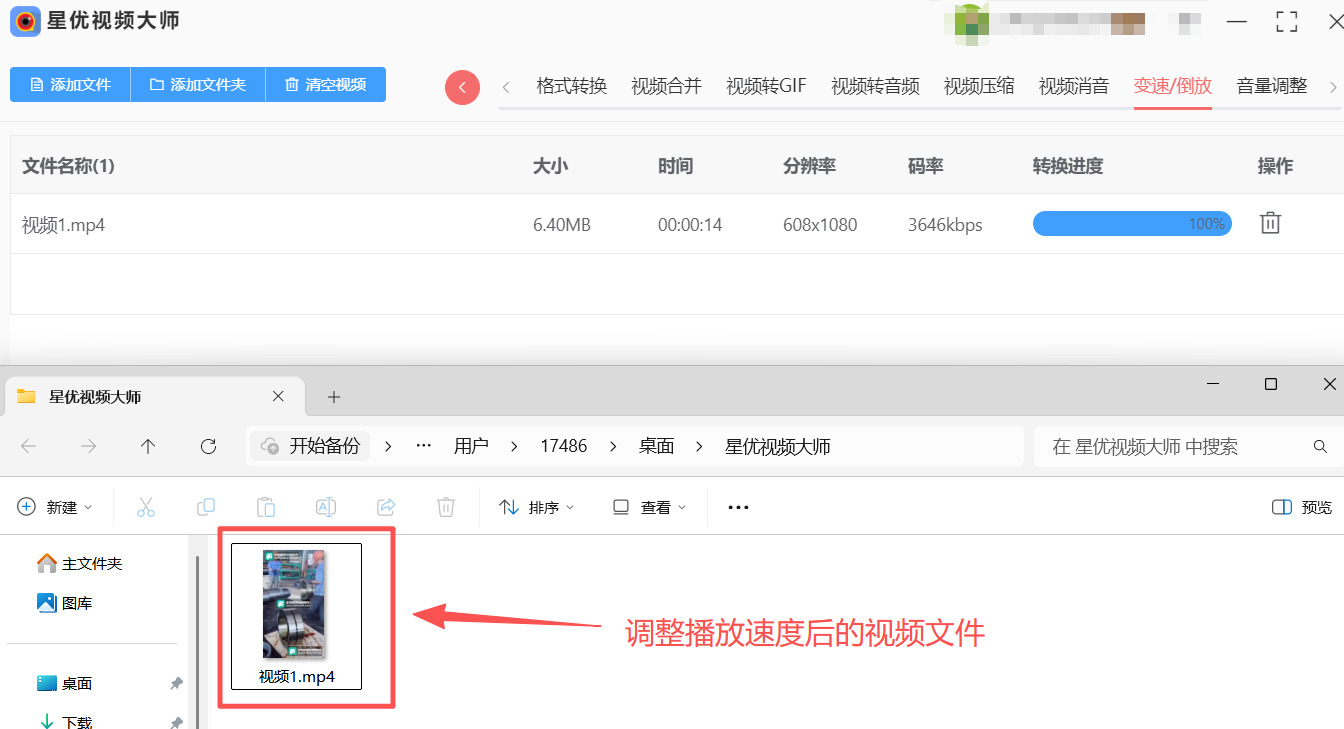Refresh the Explorer folder view
The image size is (1344, 729).
coord(208,447)
